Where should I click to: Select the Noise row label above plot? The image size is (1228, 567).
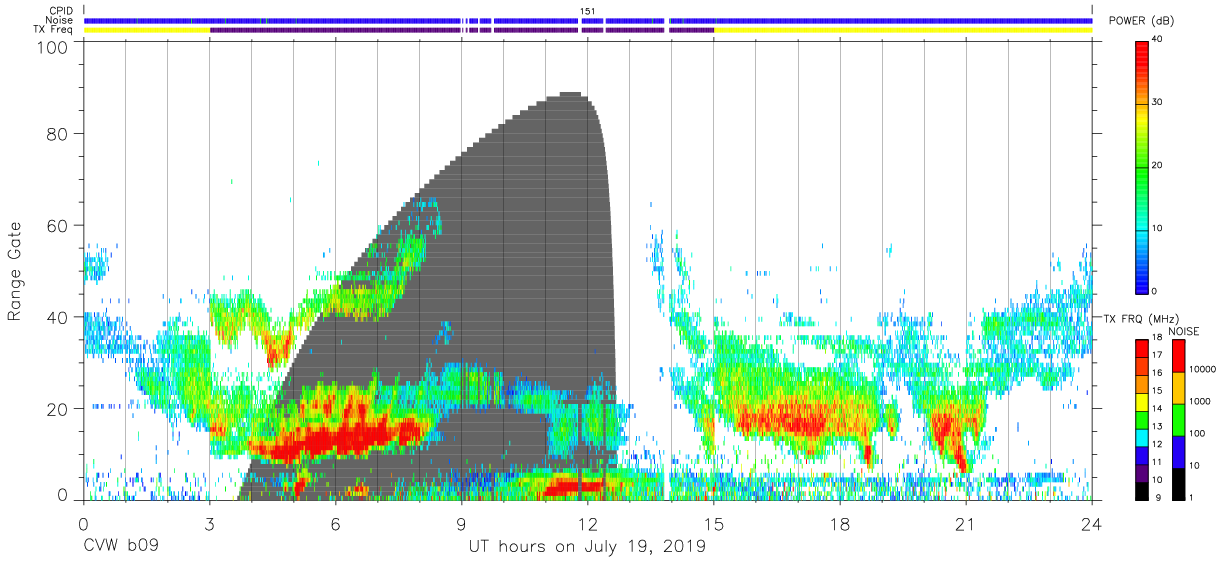pos(57,20)
